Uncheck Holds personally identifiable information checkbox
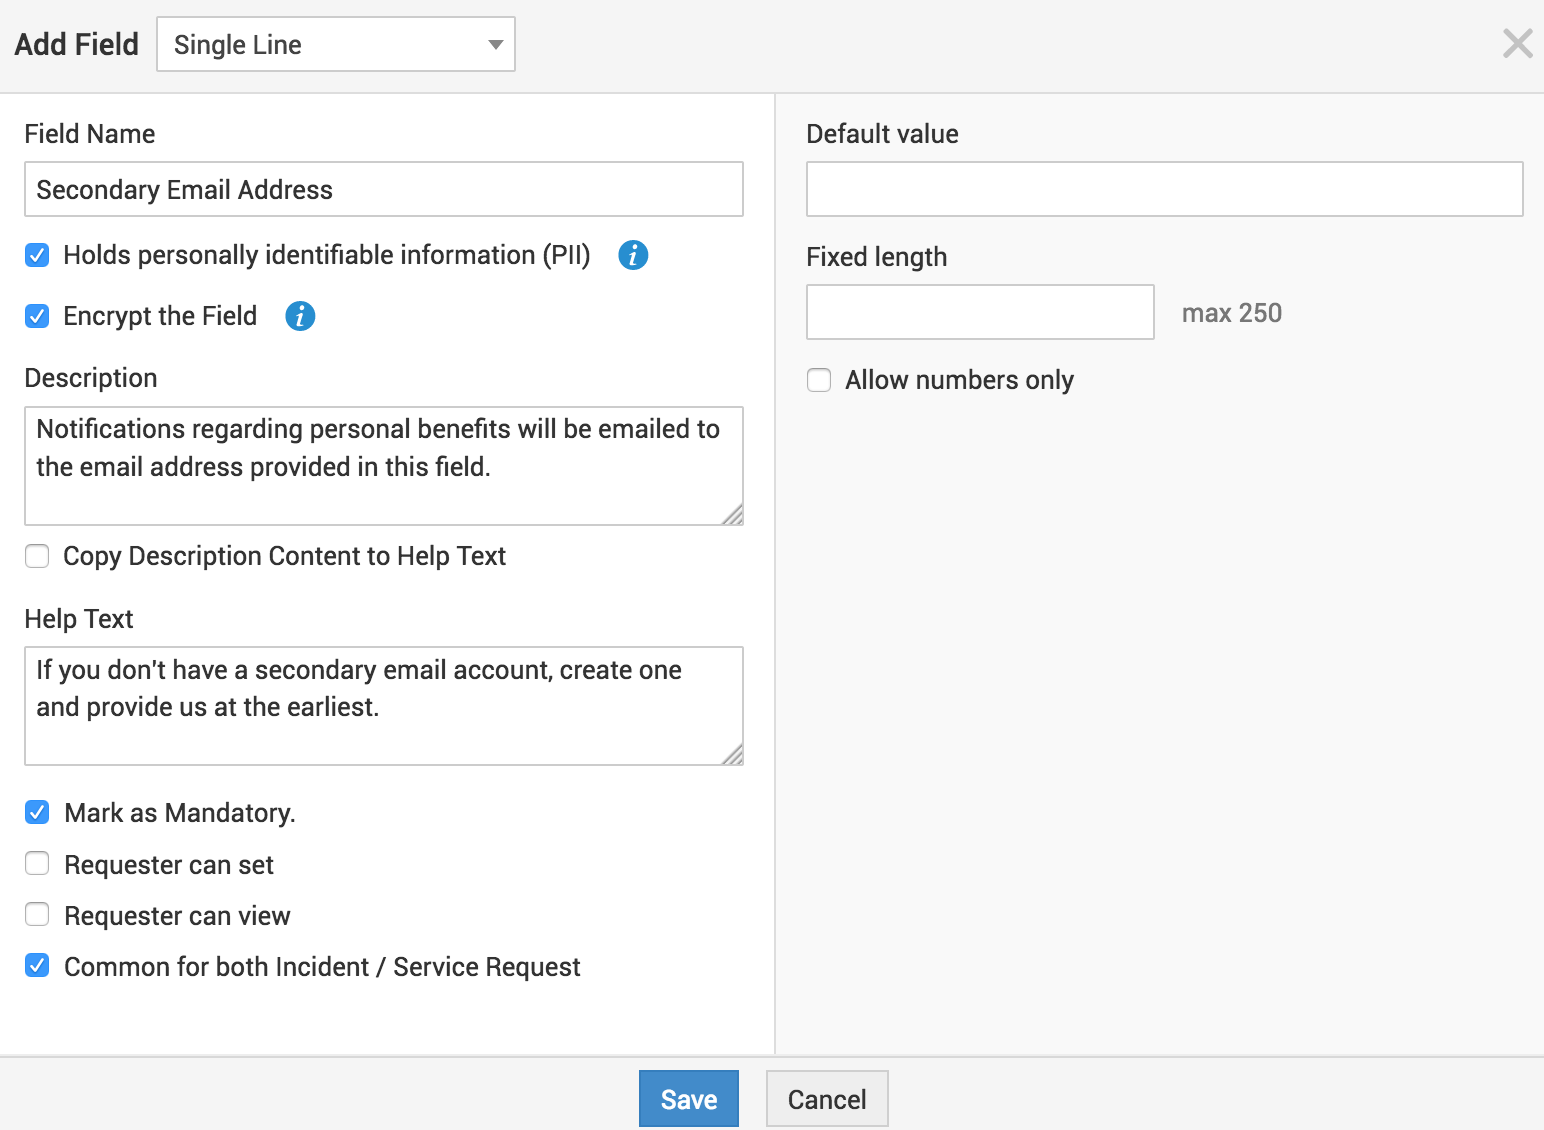 [37, 255]
